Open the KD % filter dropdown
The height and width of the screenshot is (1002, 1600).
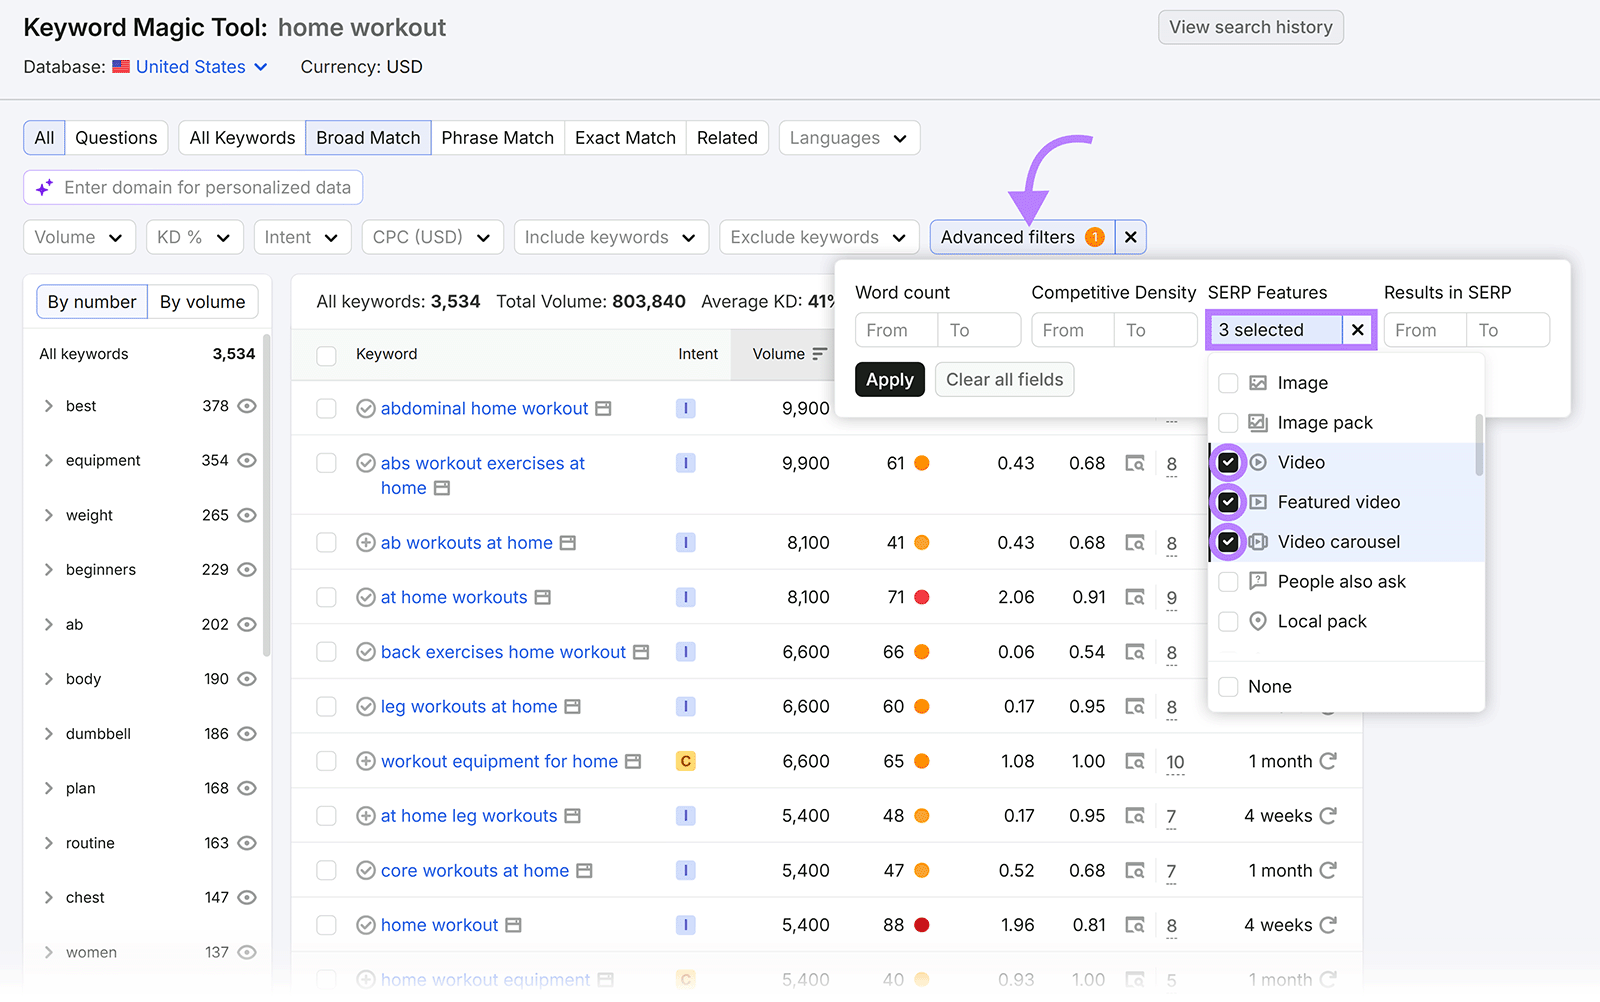pyautogui.click(x=194, y=237)
